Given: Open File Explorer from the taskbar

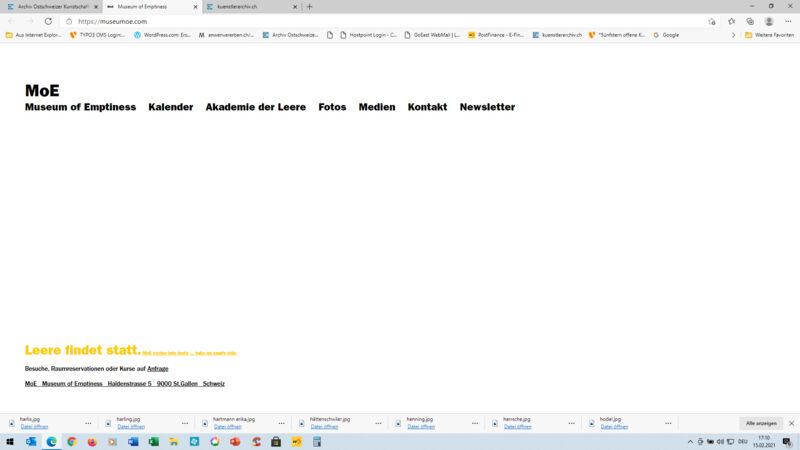Looking at the screenshot, I should click(x=174, y=442).
